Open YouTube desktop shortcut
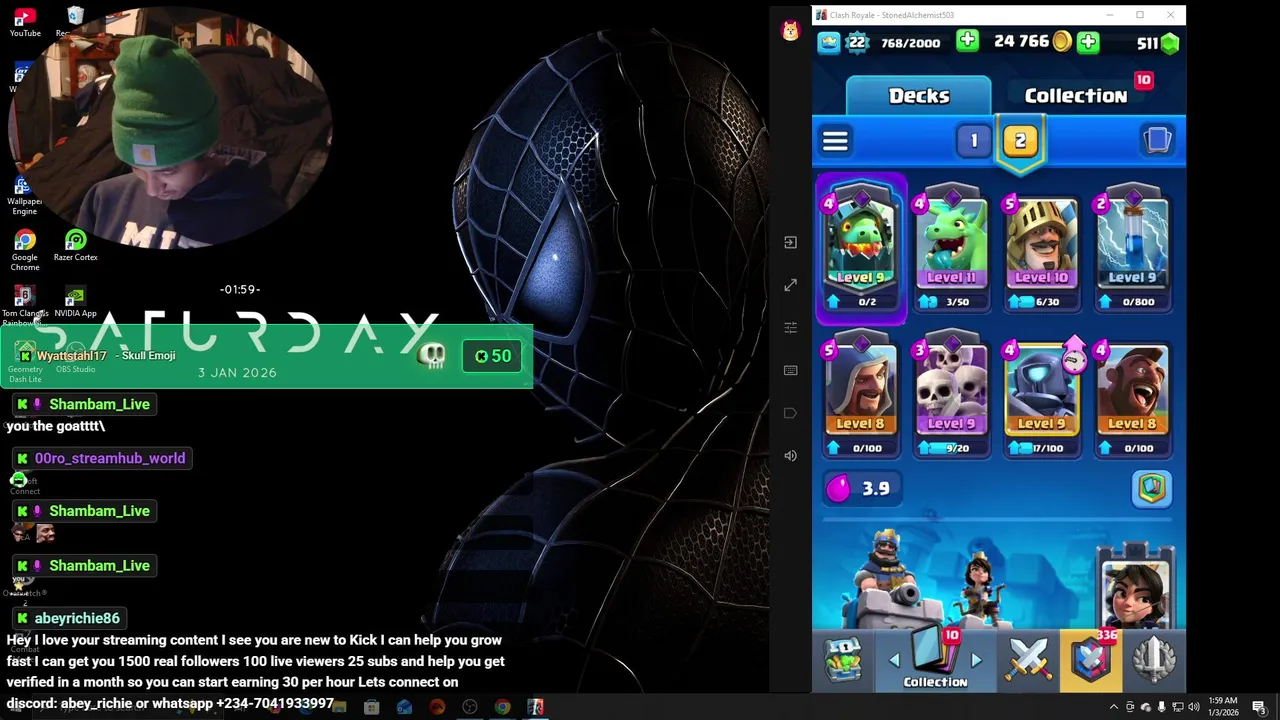This screenshot has height=720, width=1280. click(x=25, y=22)
